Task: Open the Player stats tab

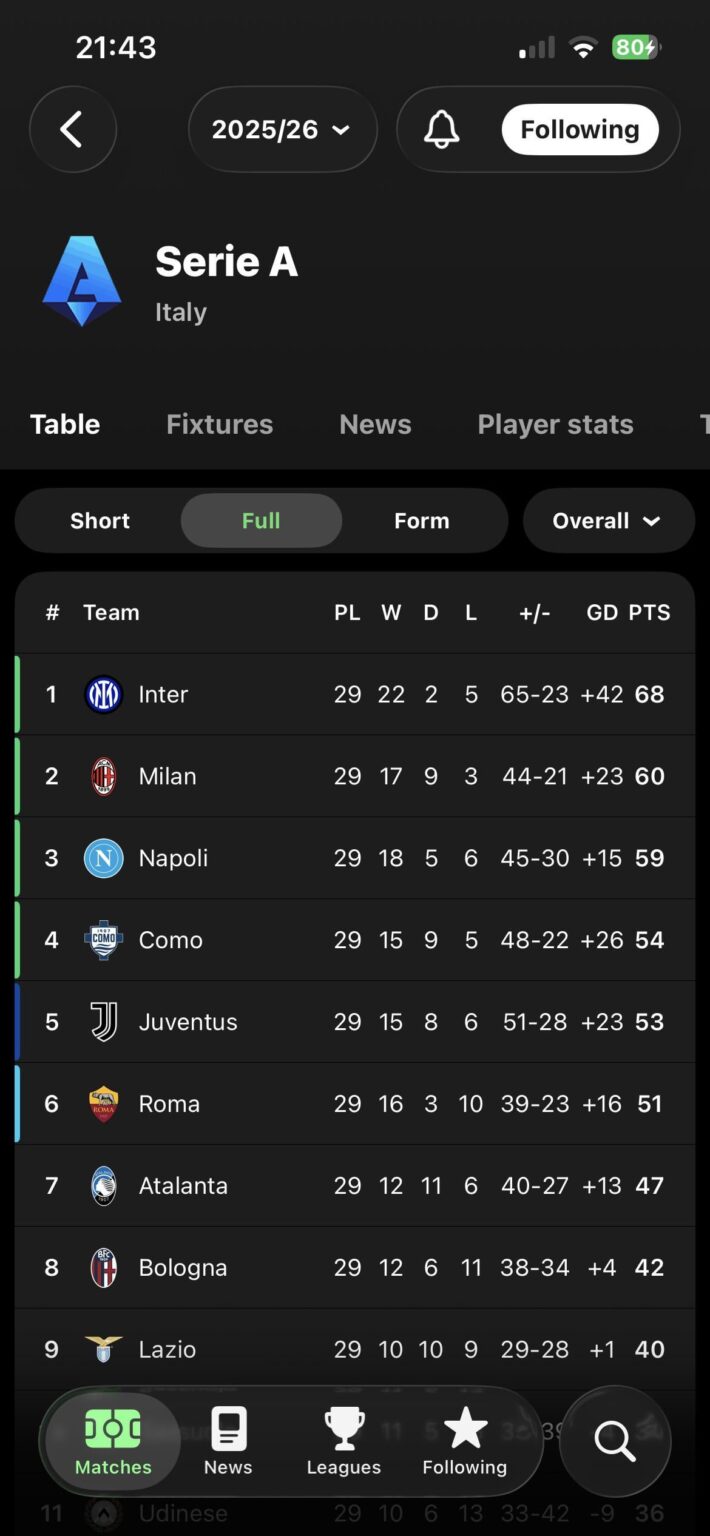Action: pyautogui.click(x=555, y=424)
